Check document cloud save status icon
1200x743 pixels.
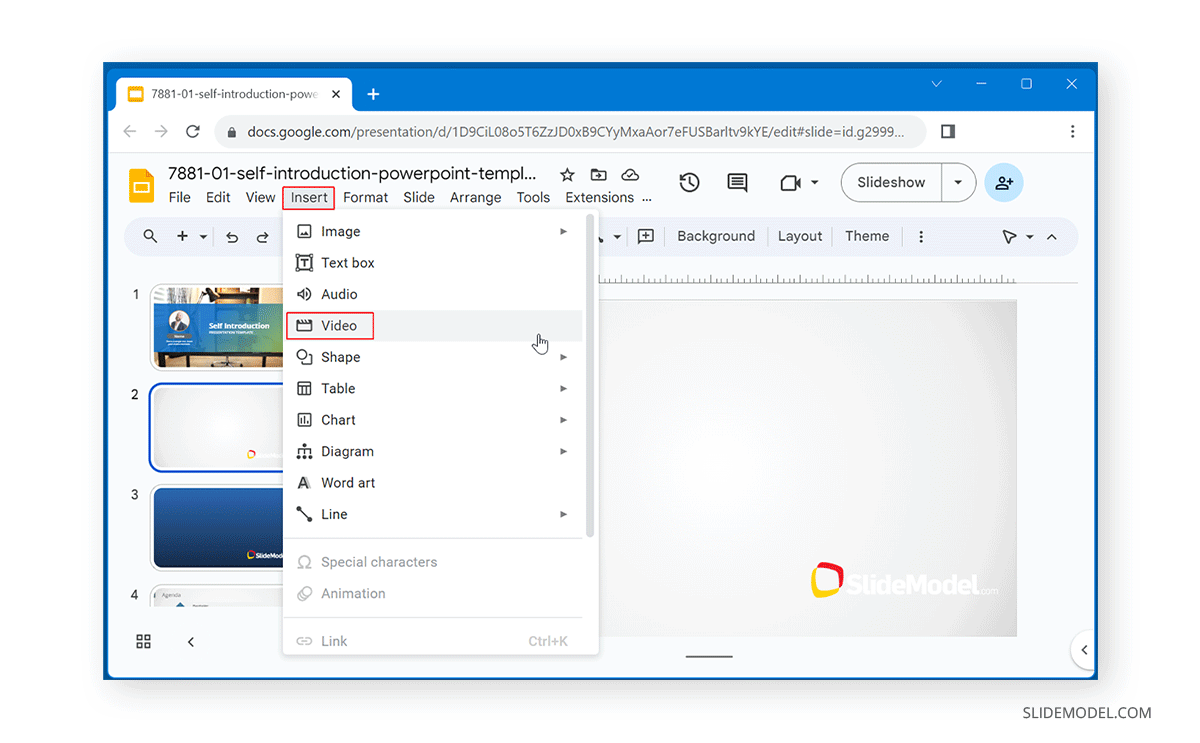[x=630, y=174]
